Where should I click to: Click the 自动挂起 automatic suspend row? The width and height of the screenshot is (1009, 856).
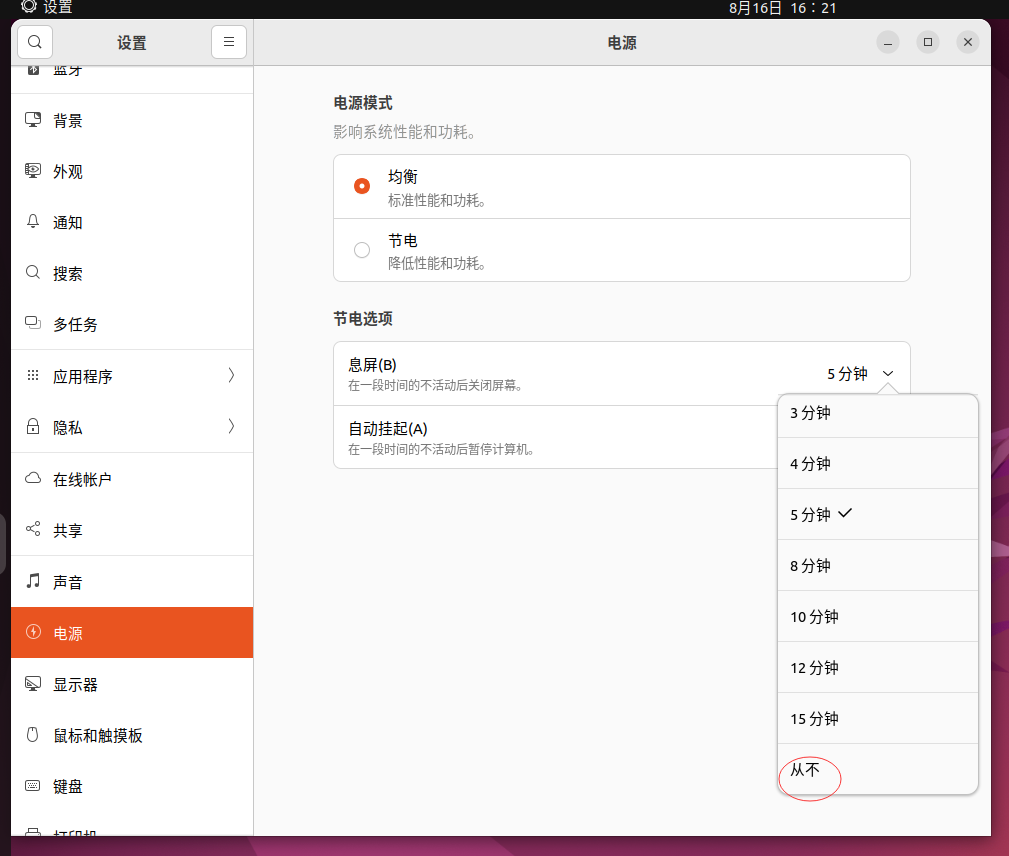pos(550,437)
